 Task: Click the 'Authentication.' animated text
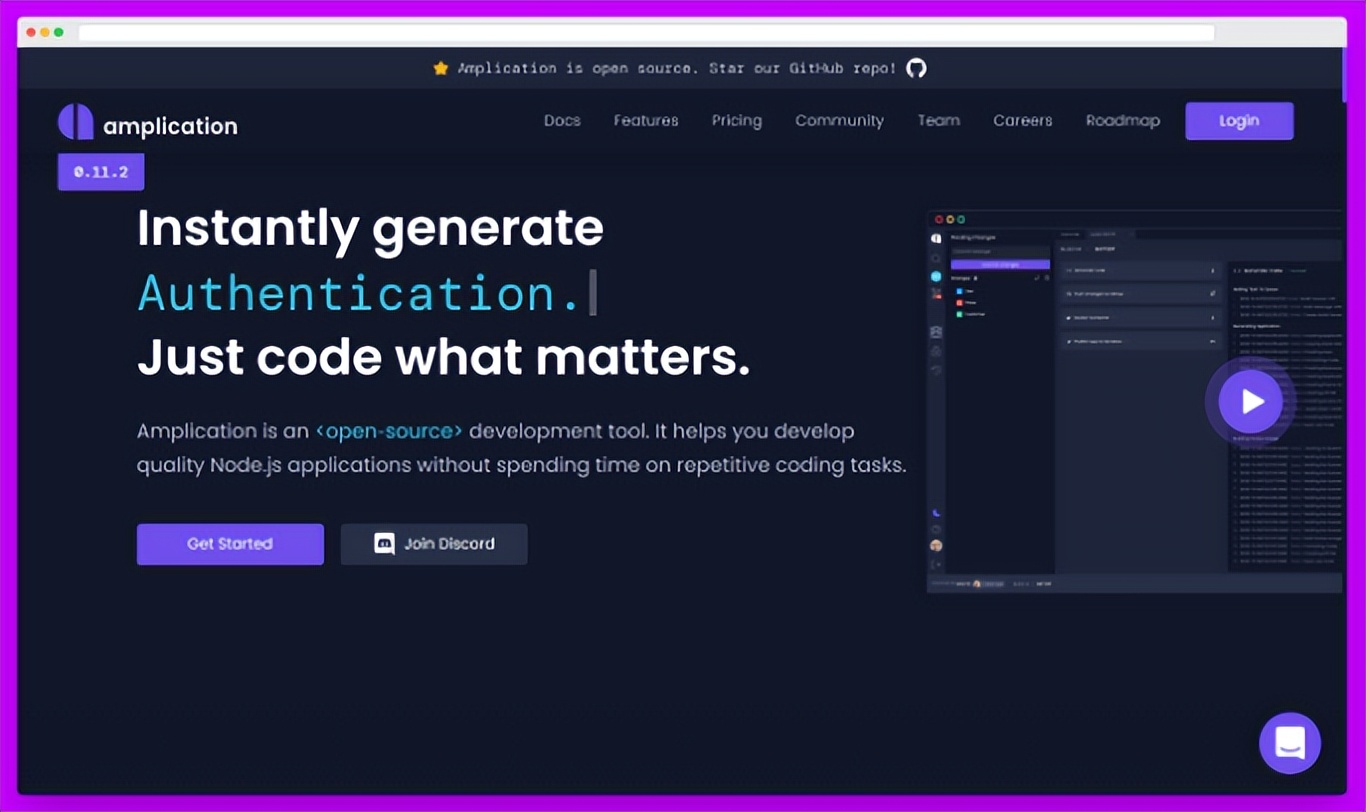pyautogui.click(x=360, y=294)
